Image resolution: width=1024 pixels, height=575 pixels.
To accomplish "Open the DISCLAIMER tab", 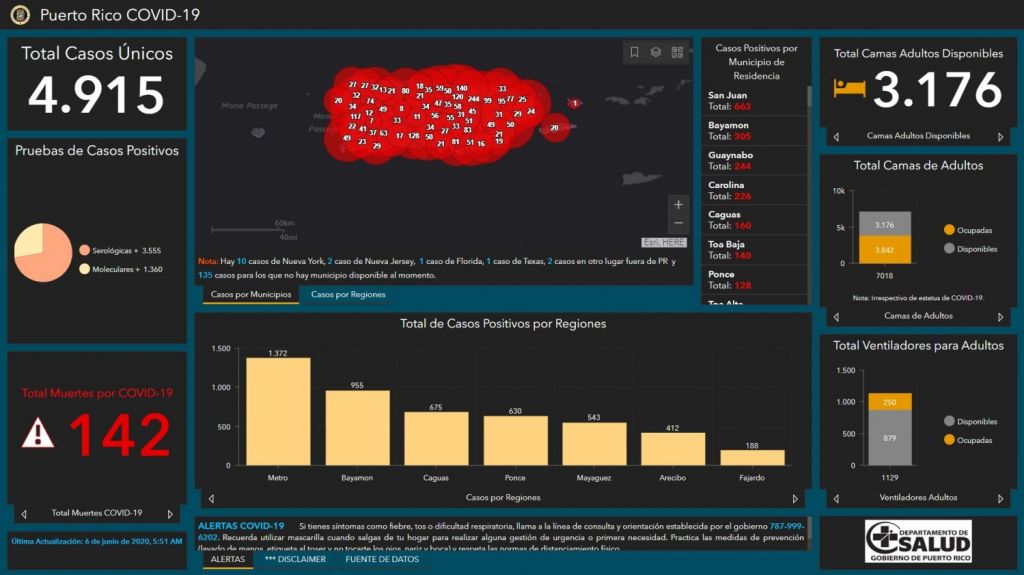I will point(295,559).
